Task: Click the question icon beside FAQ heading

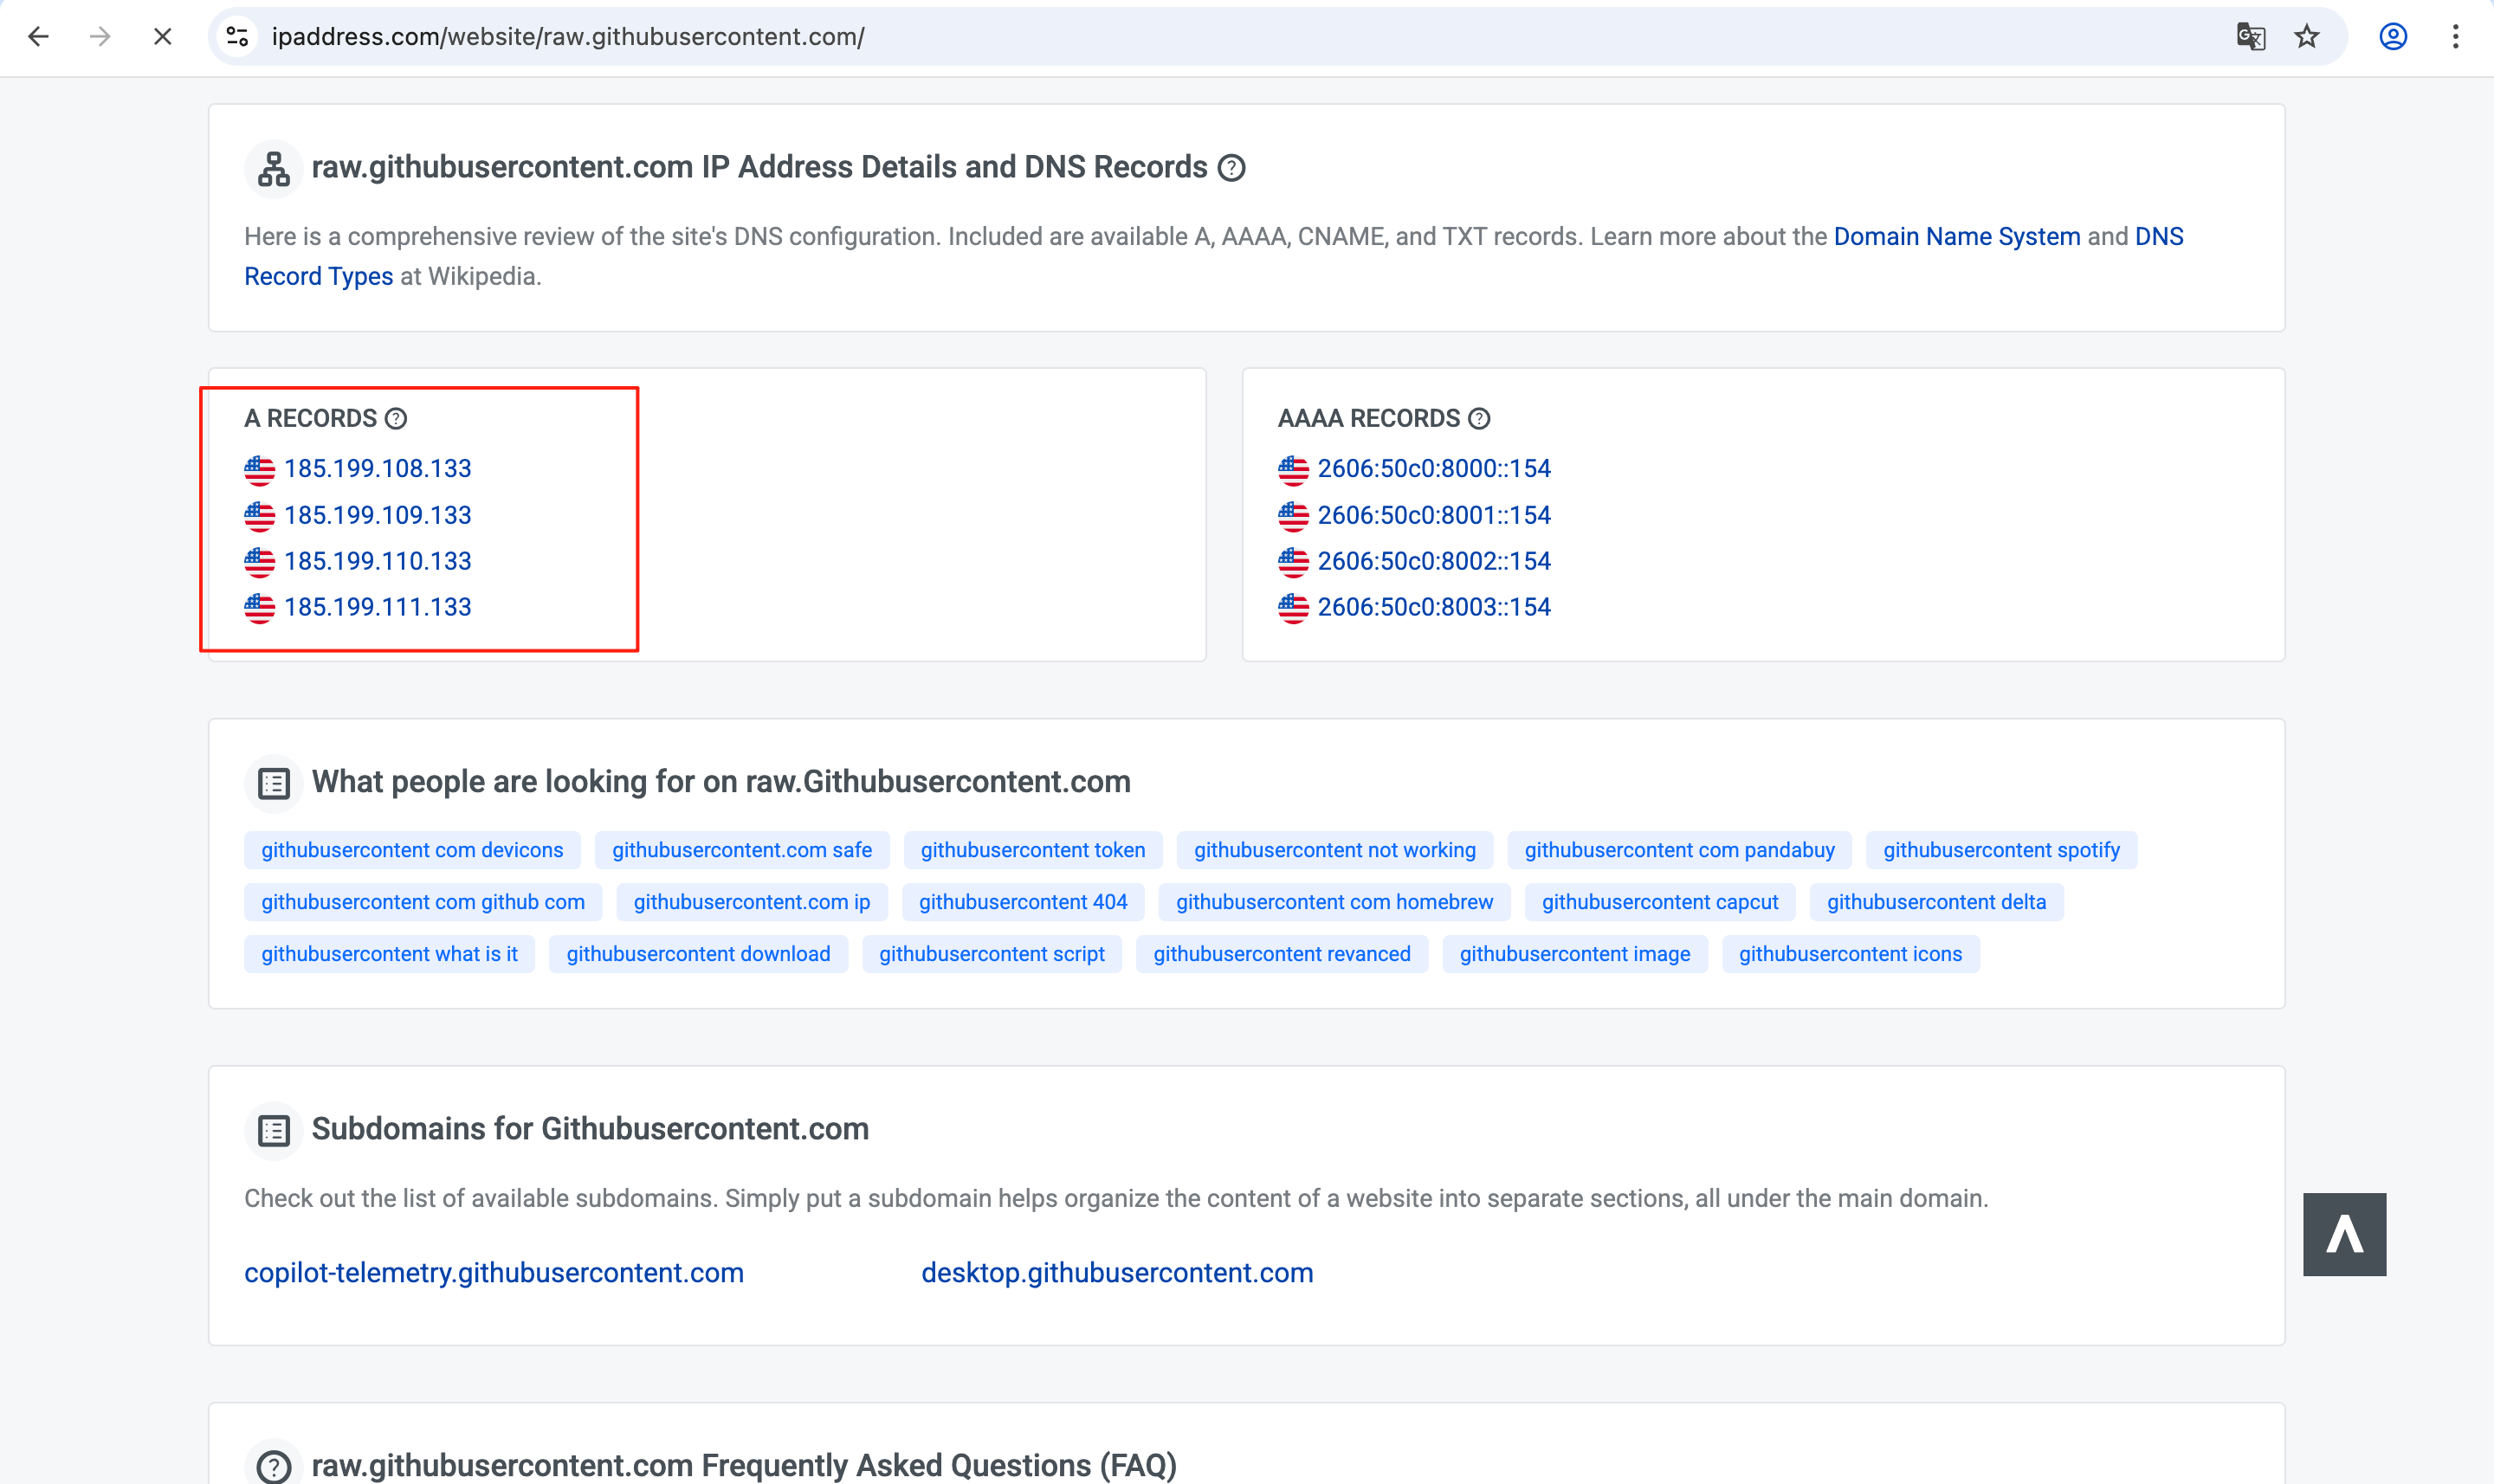Action: [274, 1466]
